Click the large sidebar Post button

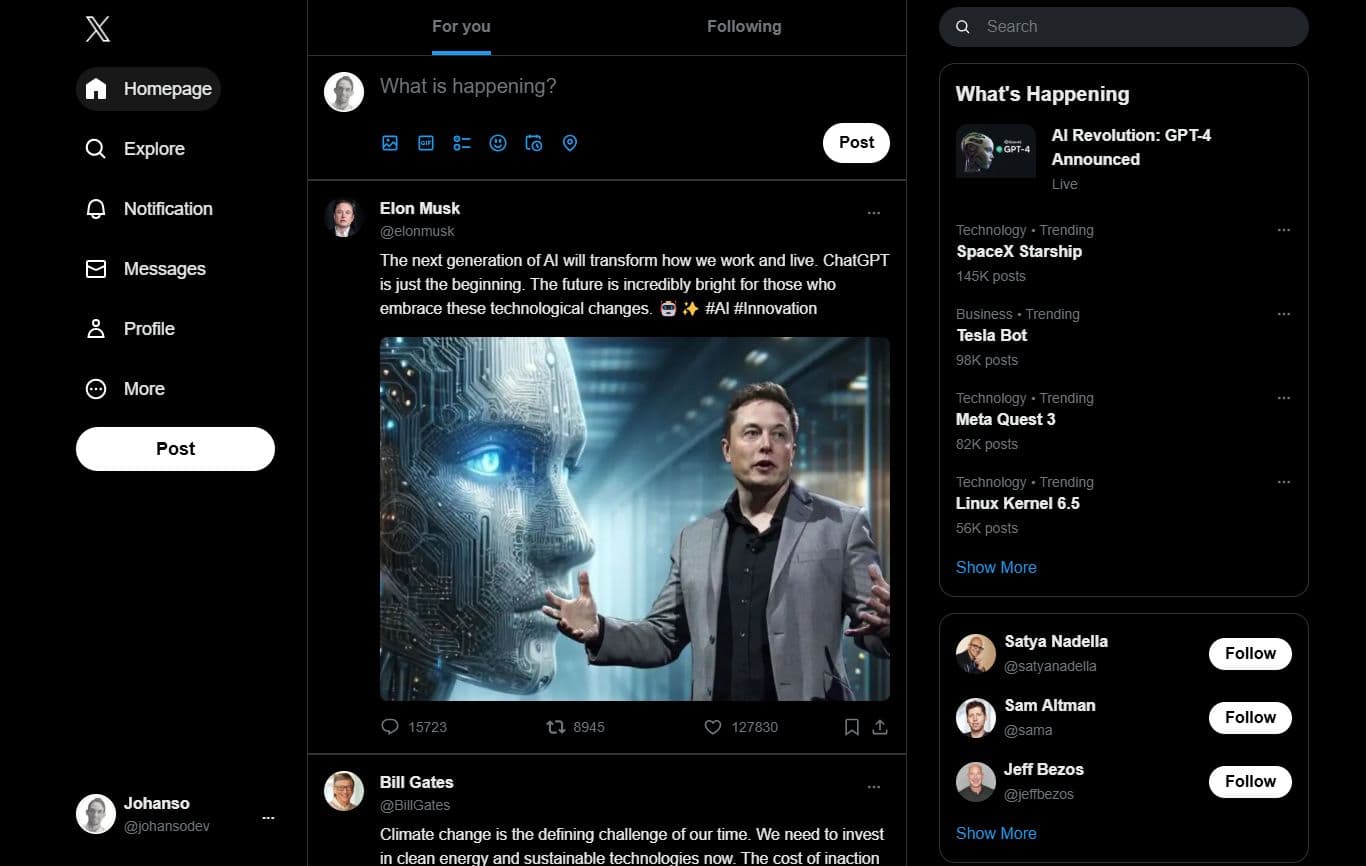(x=175, y=449)
